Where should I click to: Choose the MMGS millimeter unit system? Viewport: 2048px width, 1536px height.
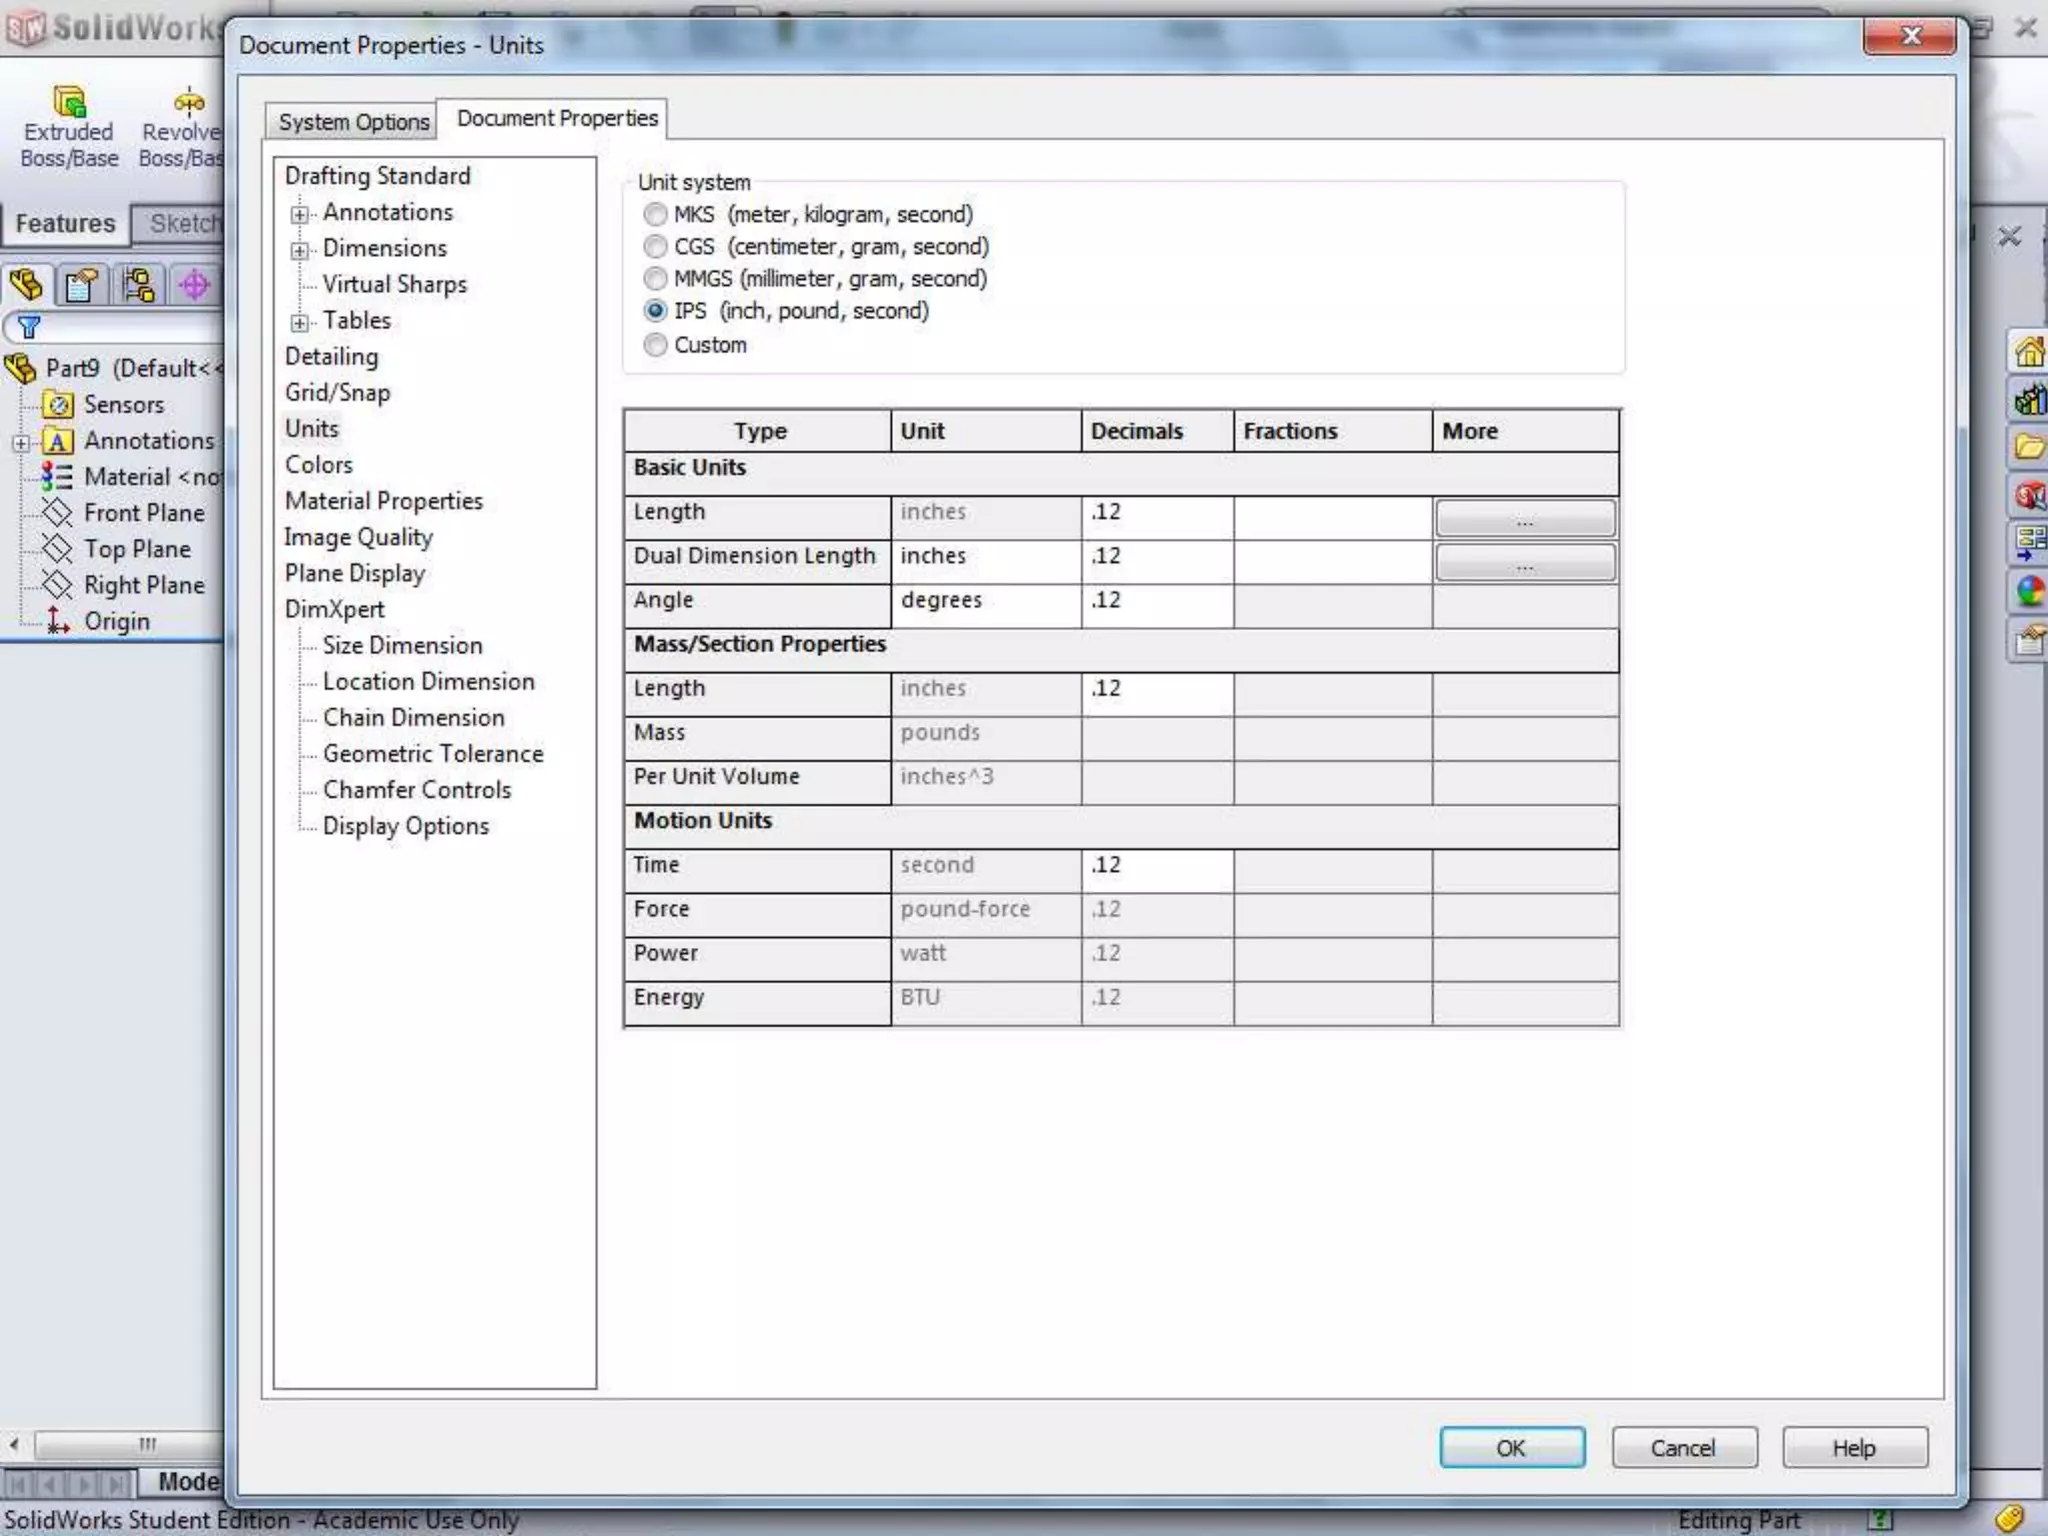pyautogui.click(x=655, y=279)
